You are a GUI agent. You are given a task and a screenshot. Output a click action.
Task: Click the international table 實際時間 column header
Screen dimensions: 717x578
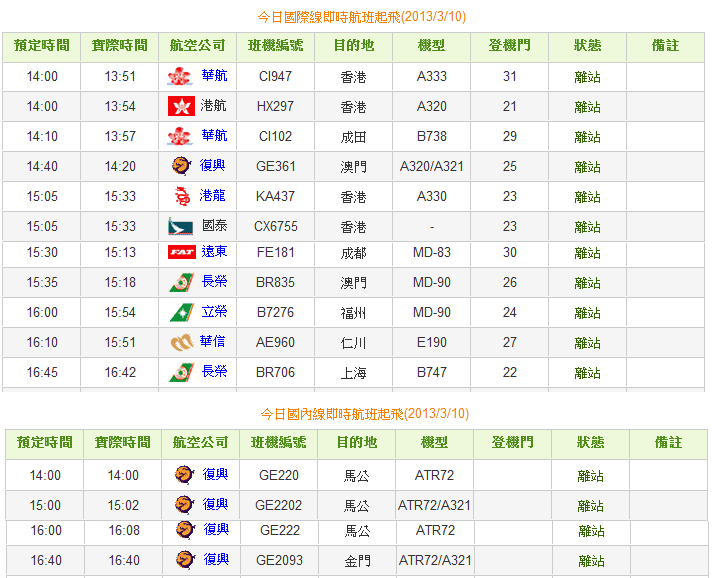point(120,47)
